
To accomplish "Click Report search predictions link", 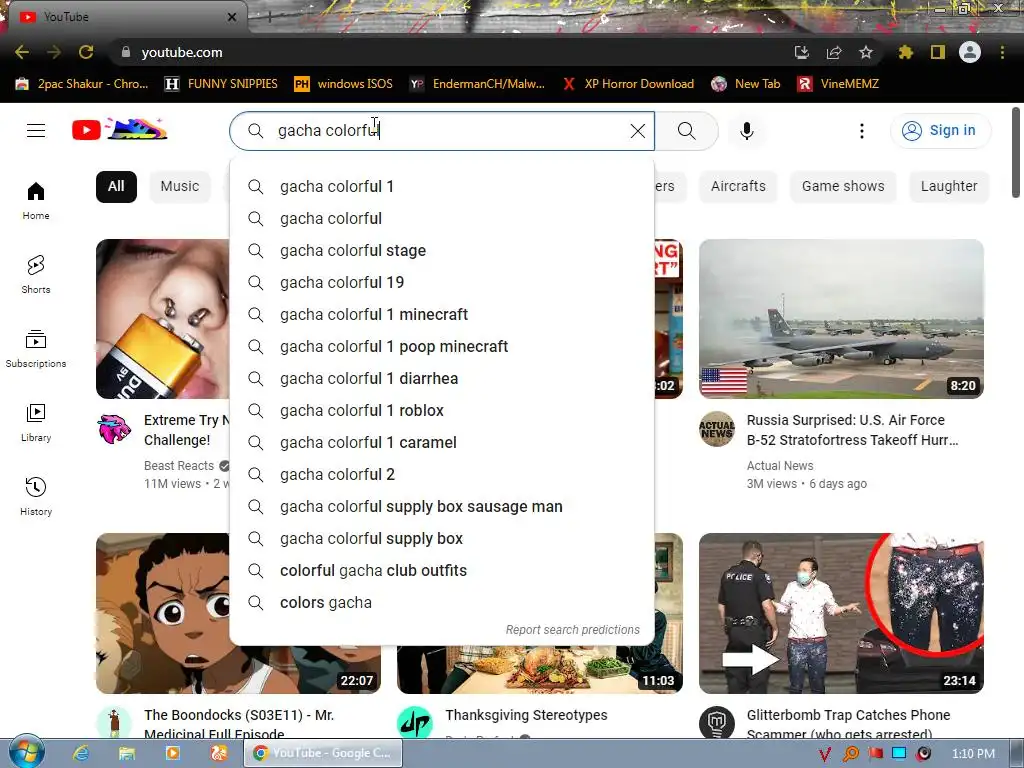I will [573, 630].
